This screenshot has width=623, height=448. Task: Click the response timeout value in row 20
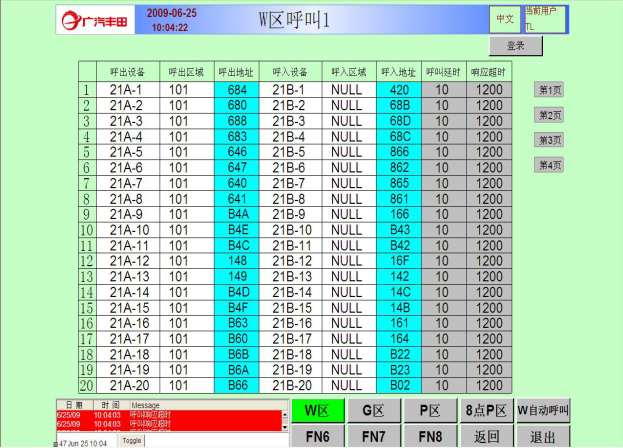[489, 386]
